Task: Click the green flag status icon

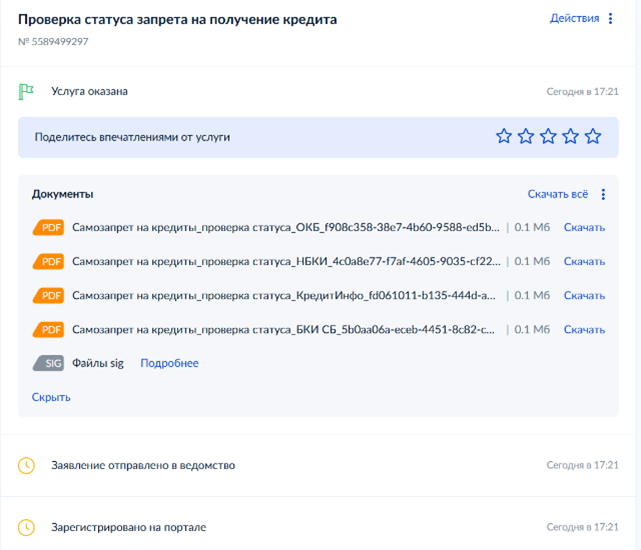Action: (27, 92)
